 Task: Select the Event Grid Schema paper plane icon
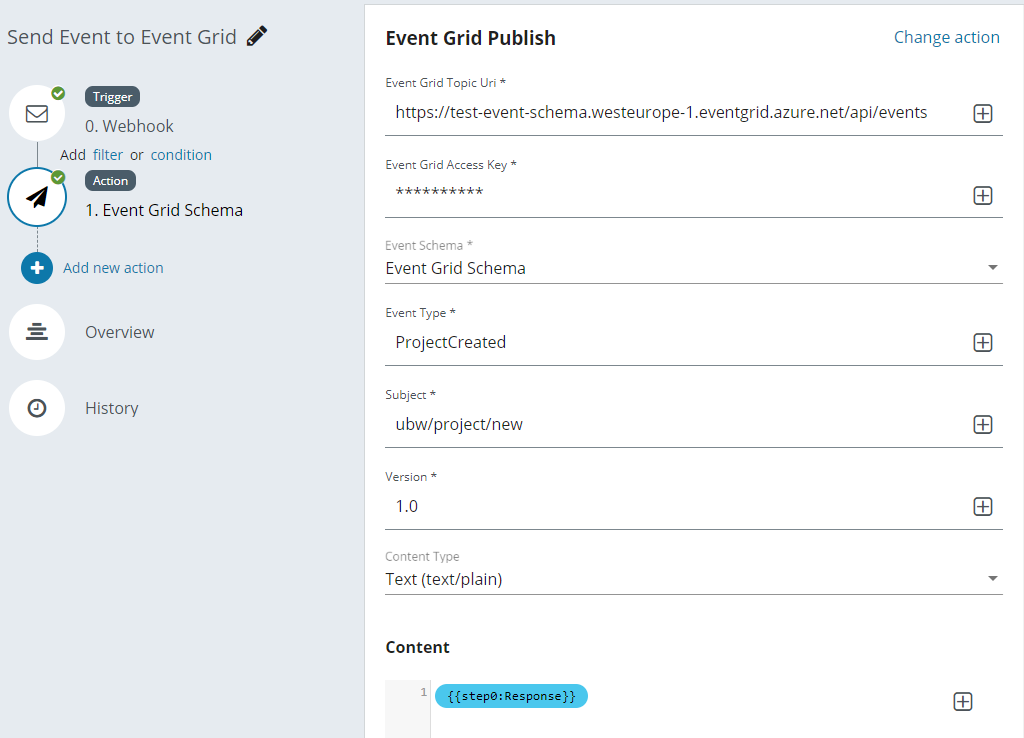(37, 197)
